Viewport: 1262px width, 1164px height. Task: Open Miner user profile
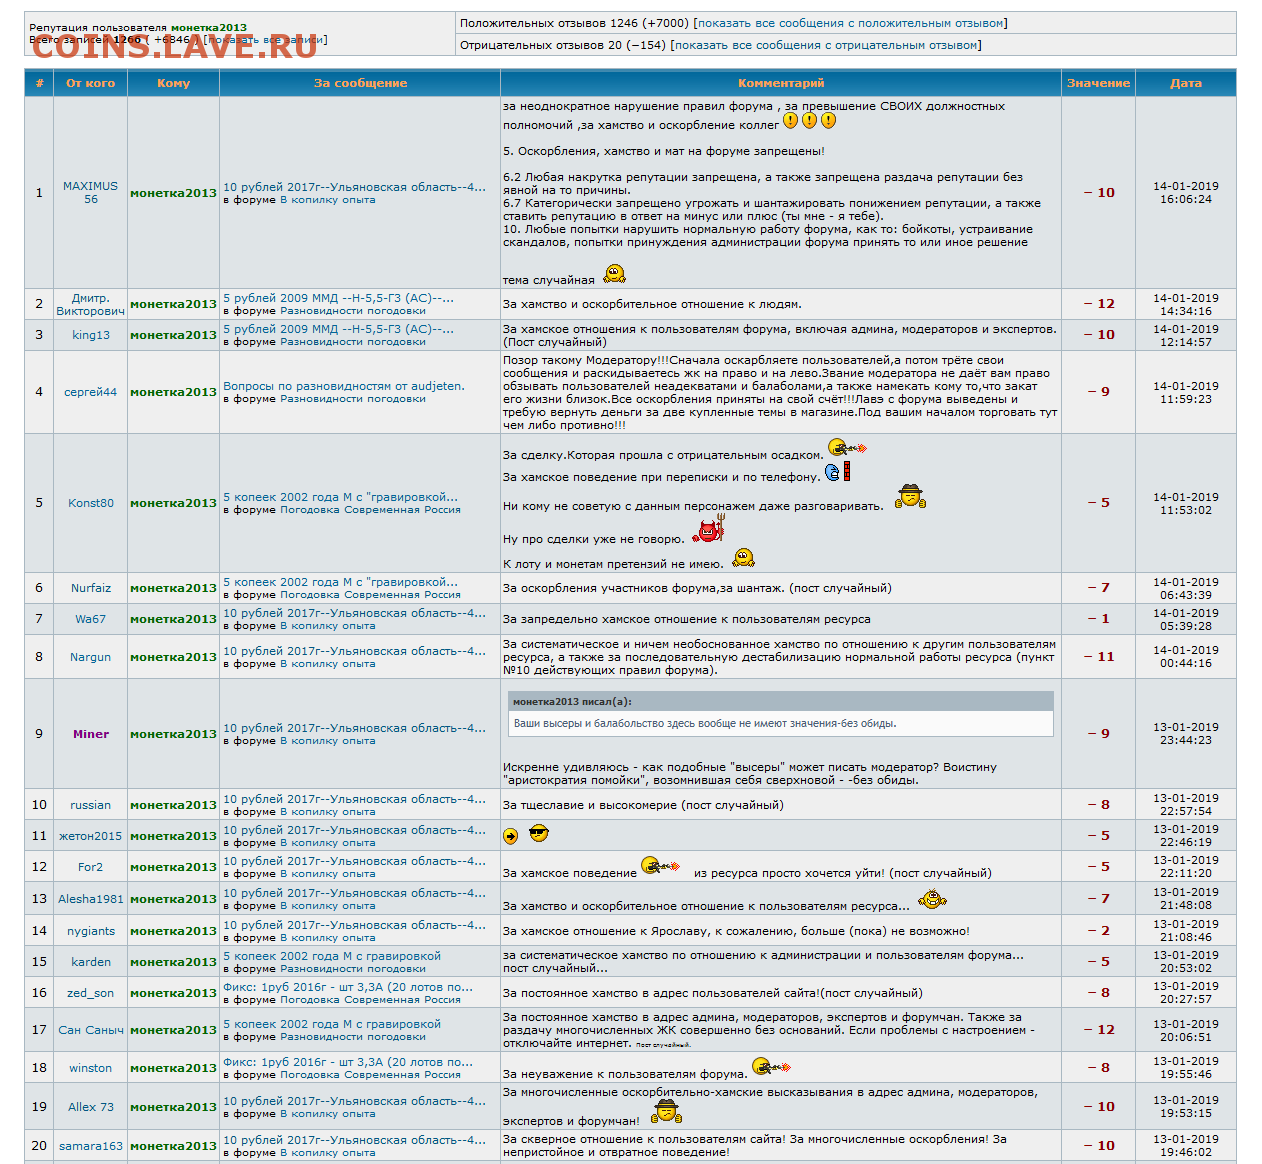[x=91, y=734]
